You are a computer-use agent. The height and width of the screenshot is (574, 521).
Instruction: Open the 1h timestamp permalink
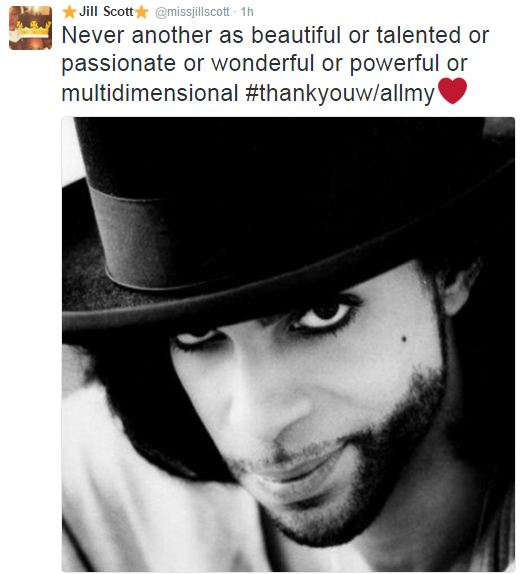(x=247, y=12)
